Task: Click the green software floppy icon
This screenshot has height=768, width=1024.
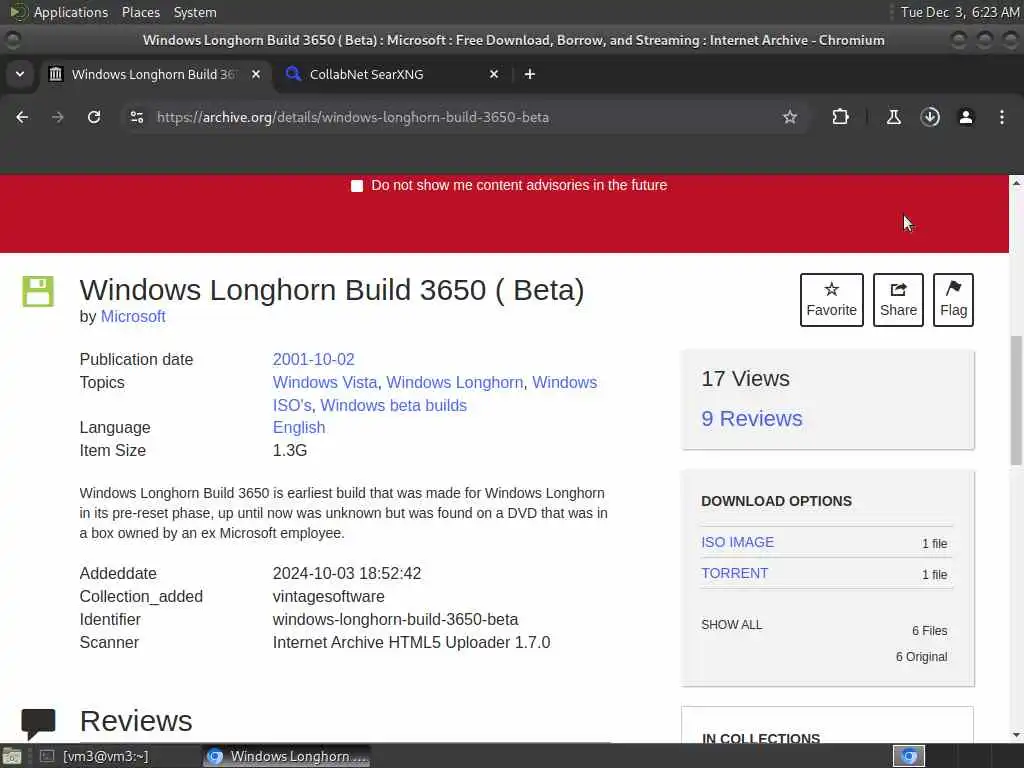Action: (38, 291)
